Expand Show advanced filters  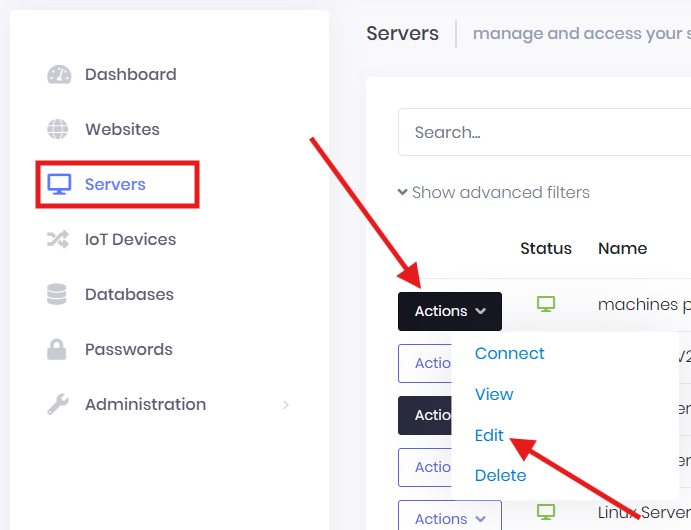[x=494, y=192]
